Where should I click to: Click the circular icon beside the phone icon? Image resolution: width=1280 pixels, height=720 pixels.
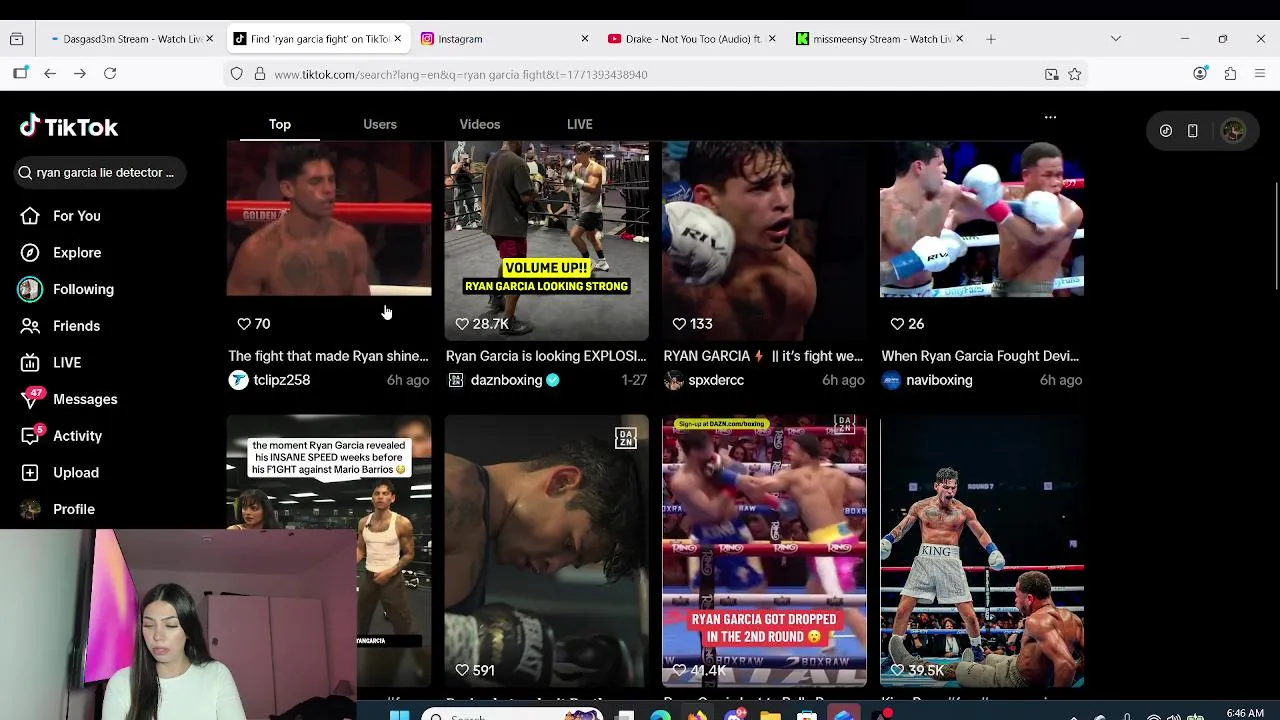[1166, 131]
